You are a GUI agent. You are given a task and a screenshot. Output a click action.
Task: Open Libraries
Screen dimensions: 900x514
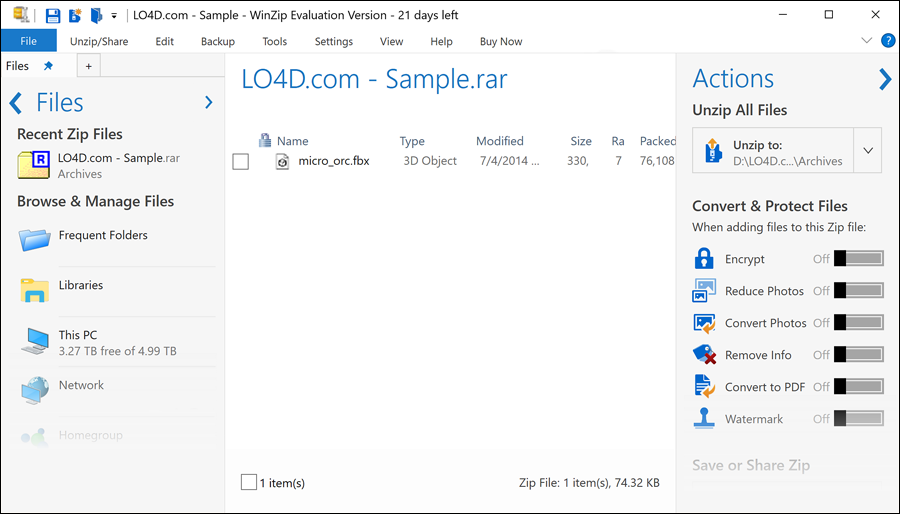coord(80,285)
